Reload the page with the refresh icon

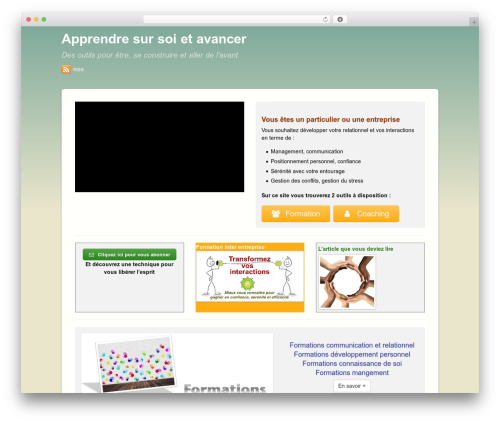click(x=325, y=20)
